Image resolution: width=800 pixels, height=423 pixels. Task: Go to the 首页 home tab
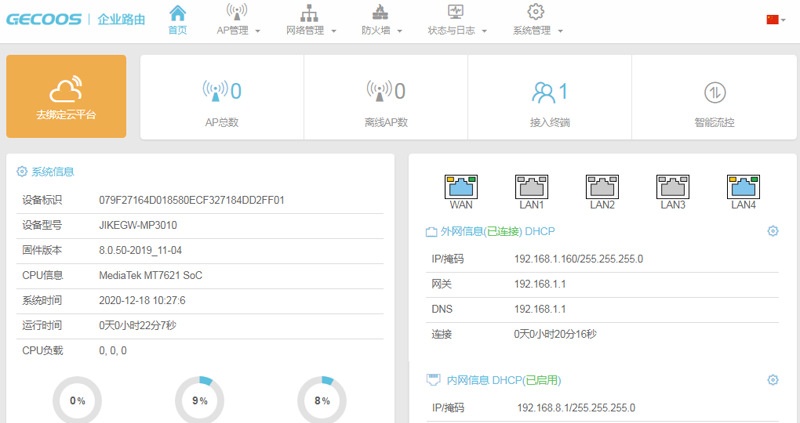[177, 20]
